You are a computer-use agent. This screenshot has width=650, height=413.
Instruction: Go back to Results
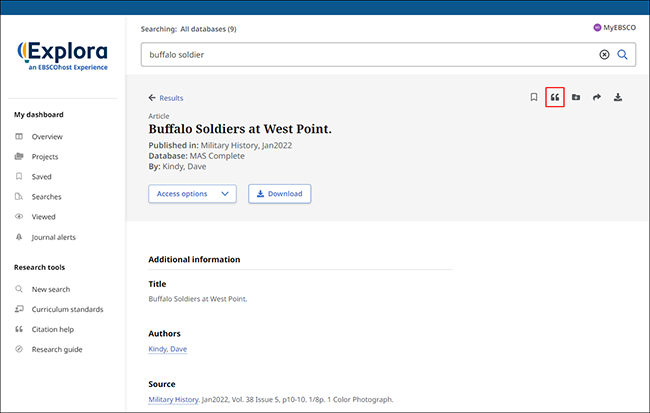tap(171, 98)
